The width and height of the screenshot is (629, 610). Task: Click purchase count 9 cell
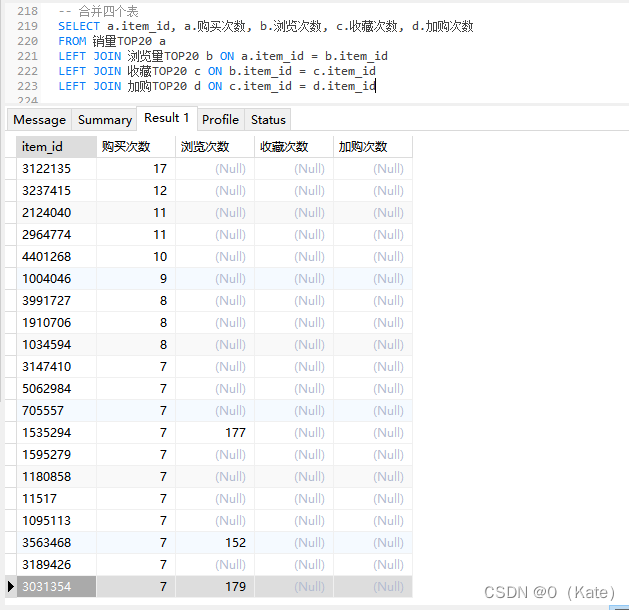click(136, 279)
